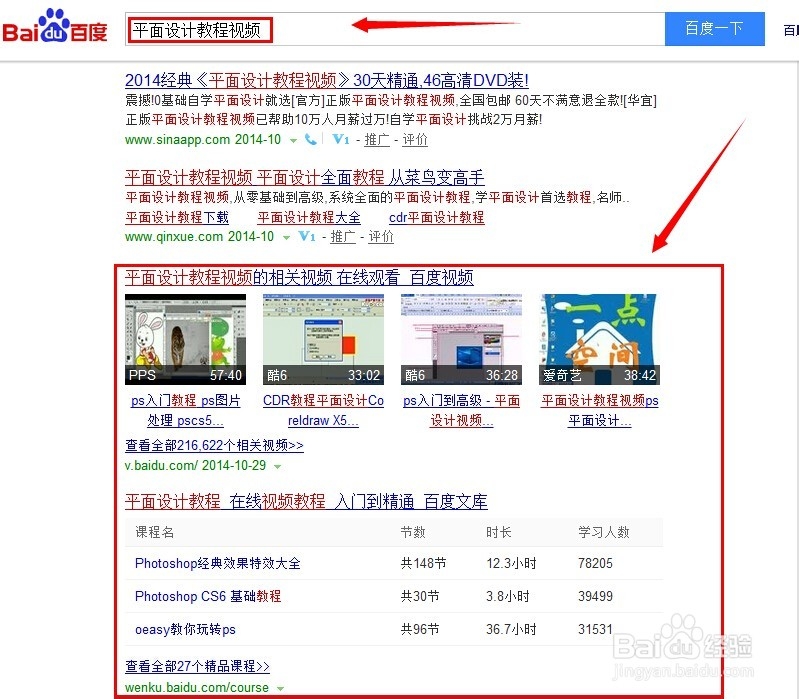Open 平面设计教程 在线视频教程 百度文库 title
Image resolution: width=799 pixels, height=699 pixels.
click(x=306, y=501)
